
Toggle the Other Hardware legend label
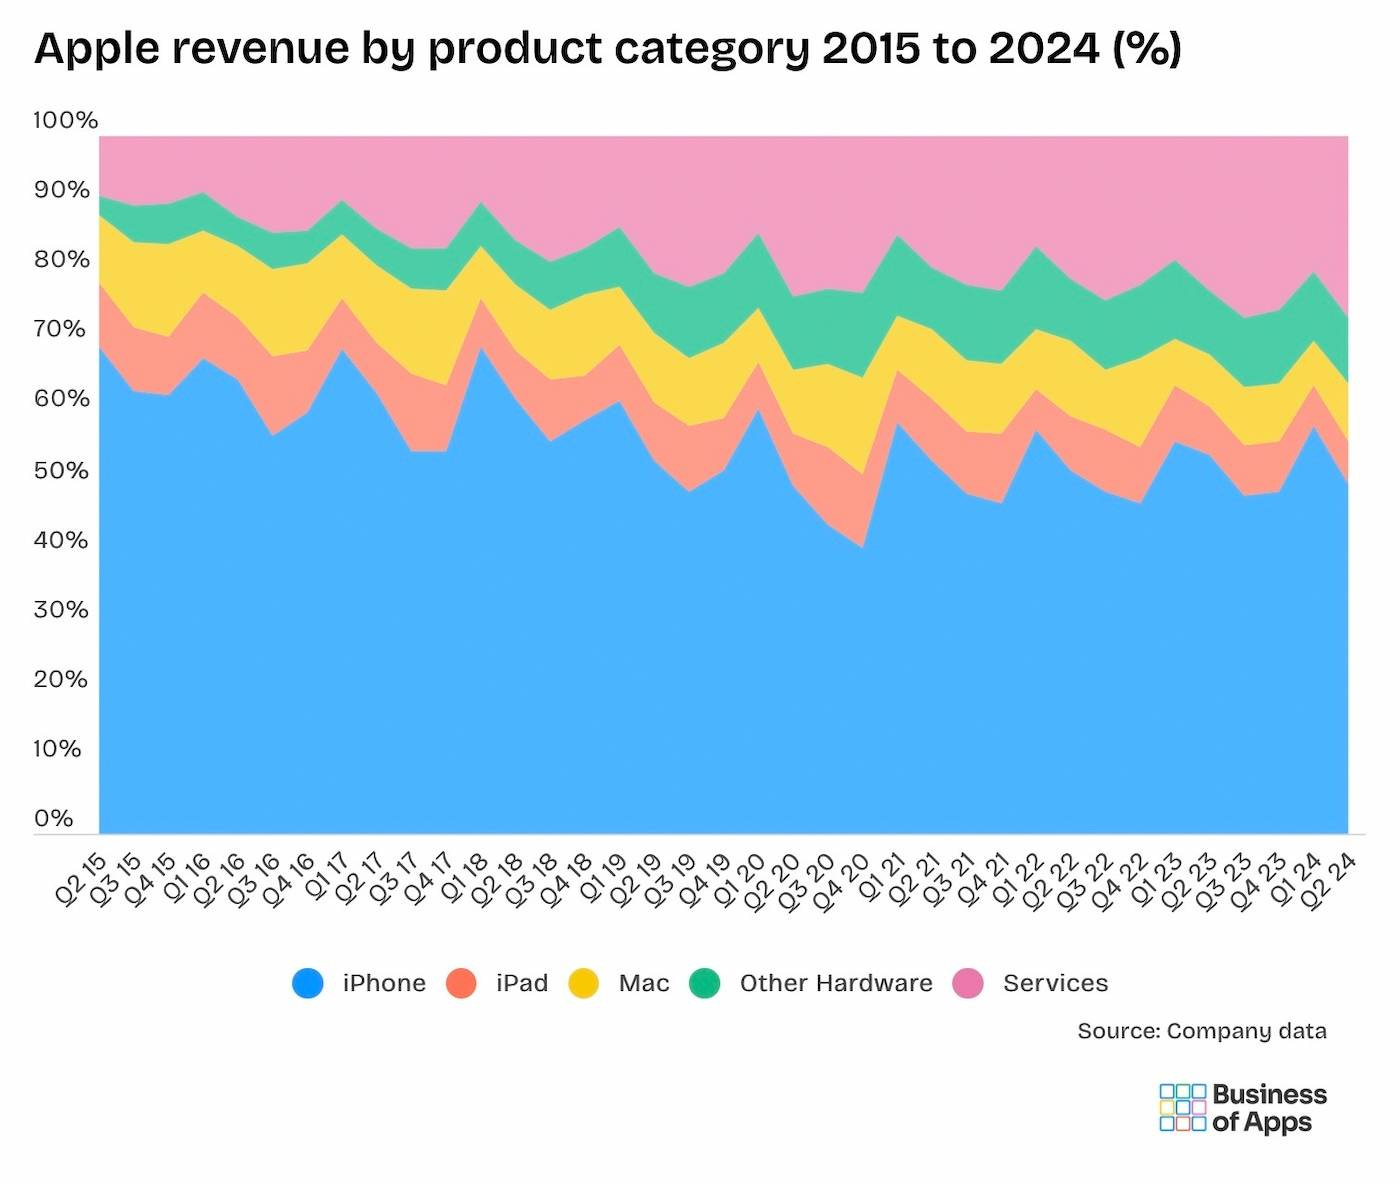point(836,983)
